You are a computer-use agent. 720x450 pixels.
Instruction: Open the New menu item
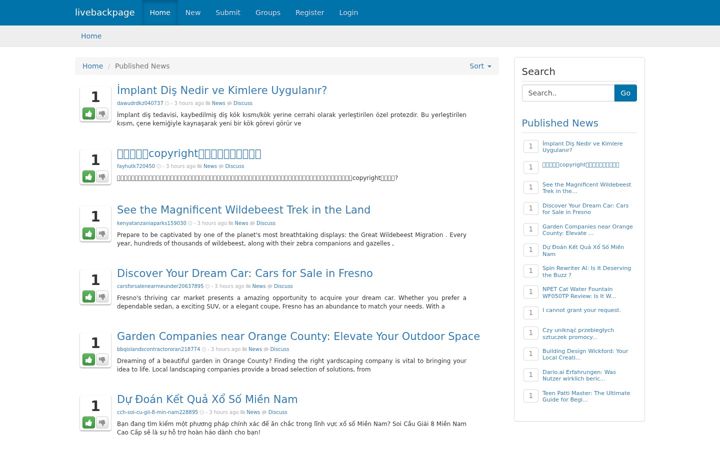193,12
